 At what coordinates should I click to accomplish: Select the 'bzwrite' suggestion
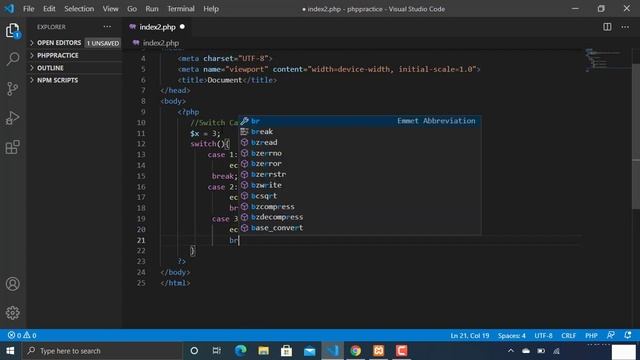coord(360,185)
